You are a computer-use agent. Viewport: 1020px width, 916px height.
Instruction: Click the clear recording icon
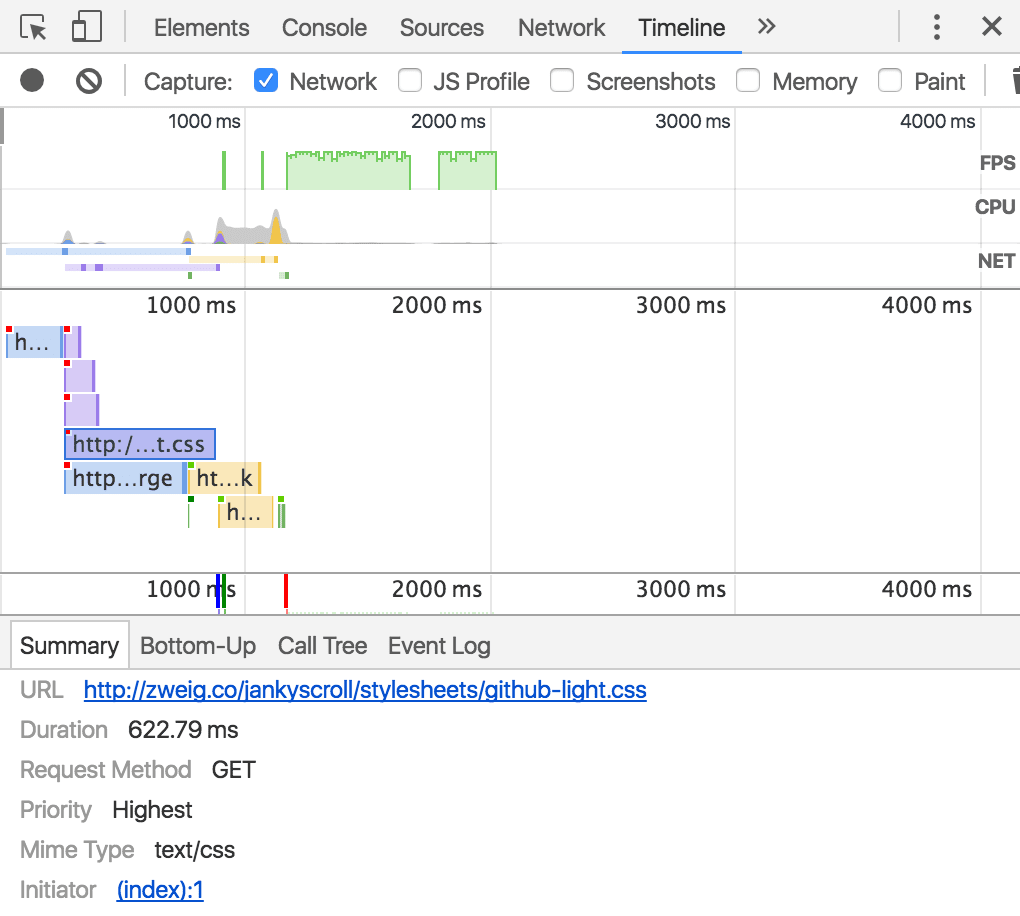tap(90, 81)
